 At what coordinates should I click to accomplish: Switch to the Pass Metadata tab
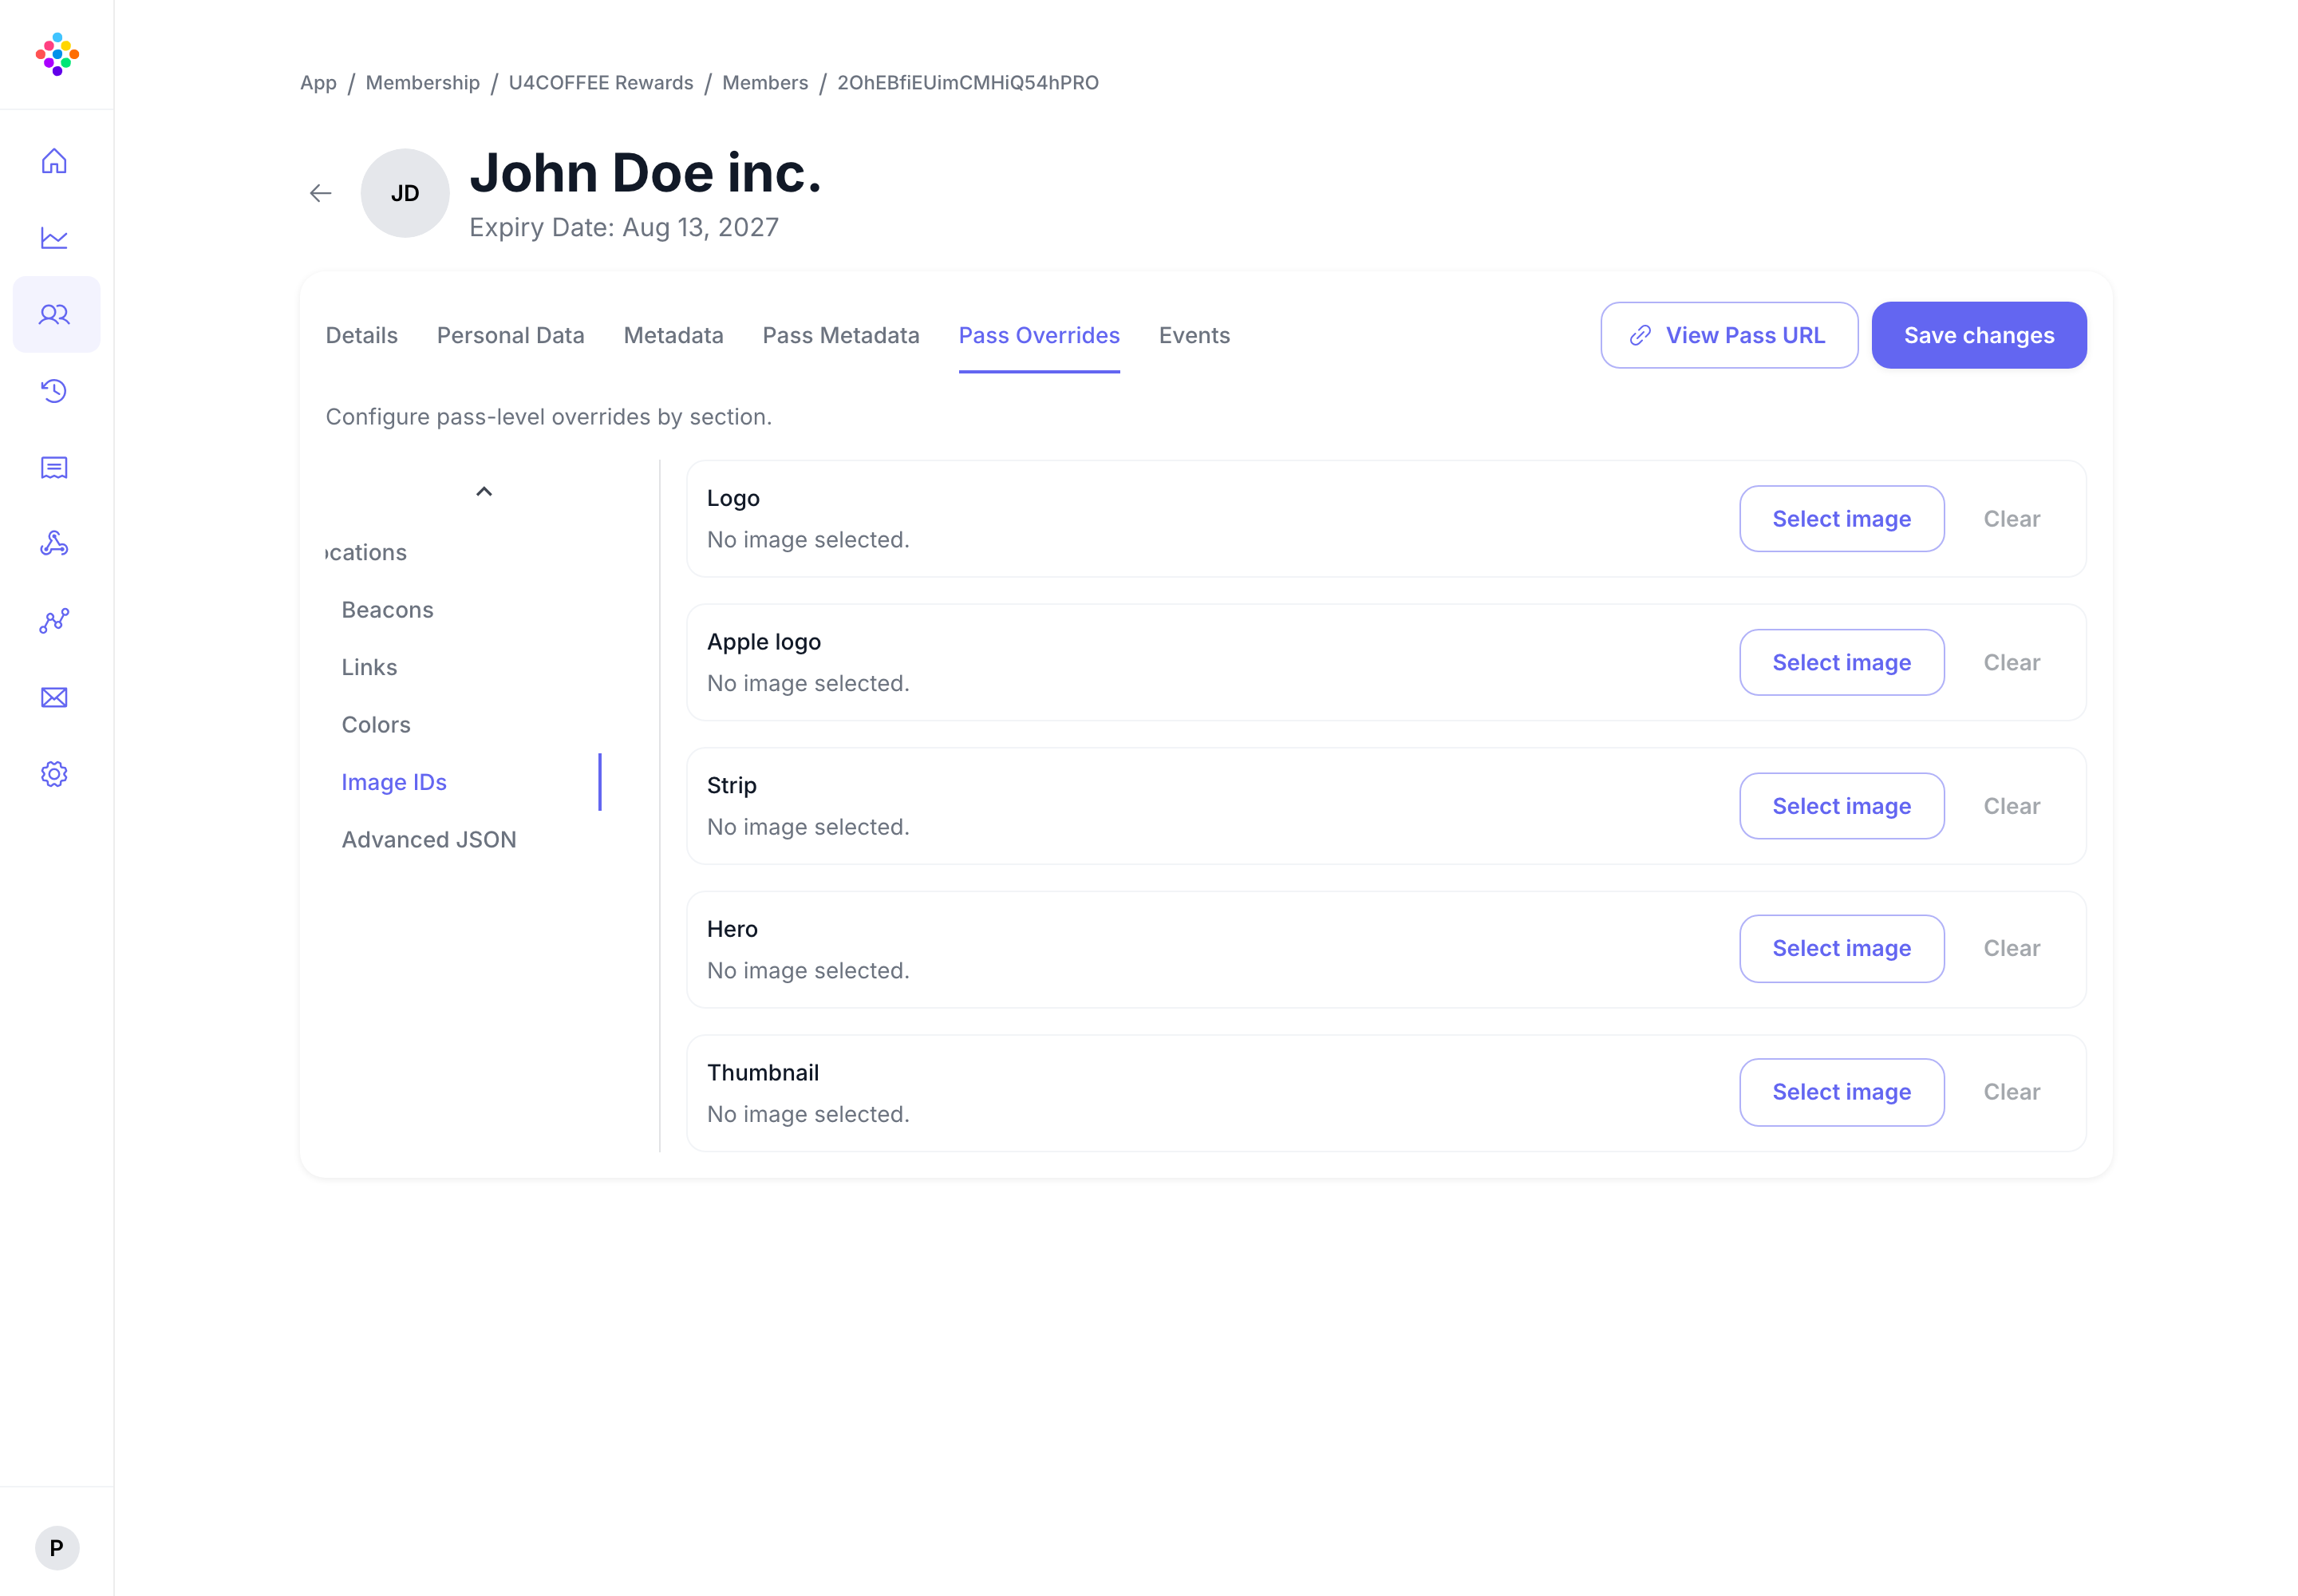[841, 335]
